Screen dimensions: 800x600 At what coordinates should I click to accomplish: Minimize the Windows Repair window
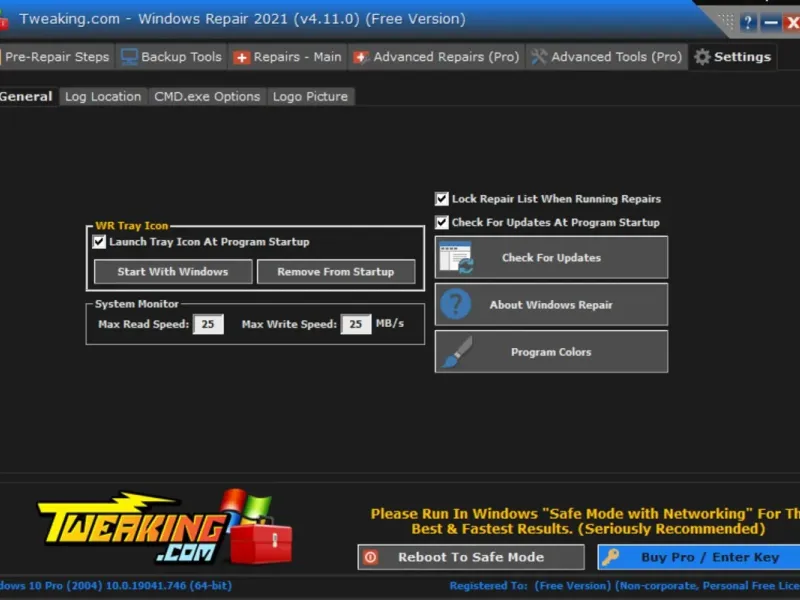click(x=771, y=22)
